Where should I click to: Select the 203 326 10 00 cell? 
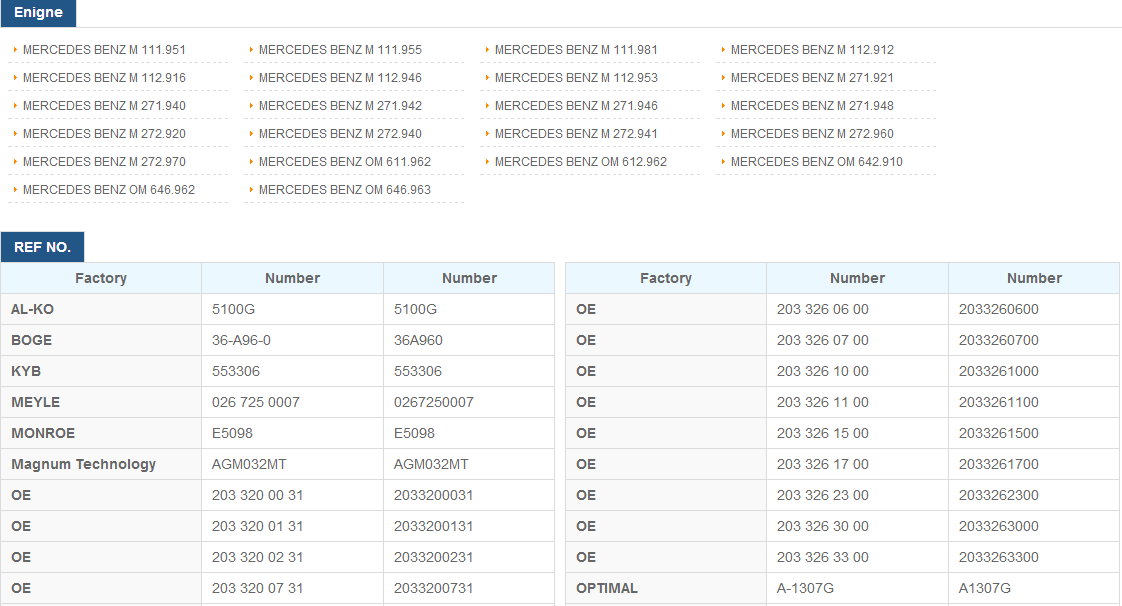click(x=857, y=371)
